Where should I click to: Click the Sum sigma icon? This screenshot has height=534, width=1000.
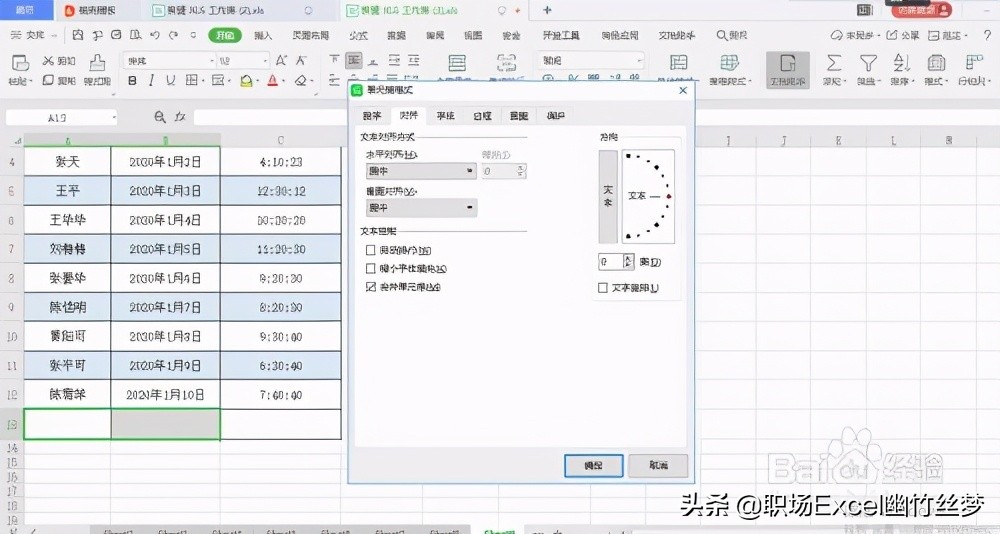[834, 63]
